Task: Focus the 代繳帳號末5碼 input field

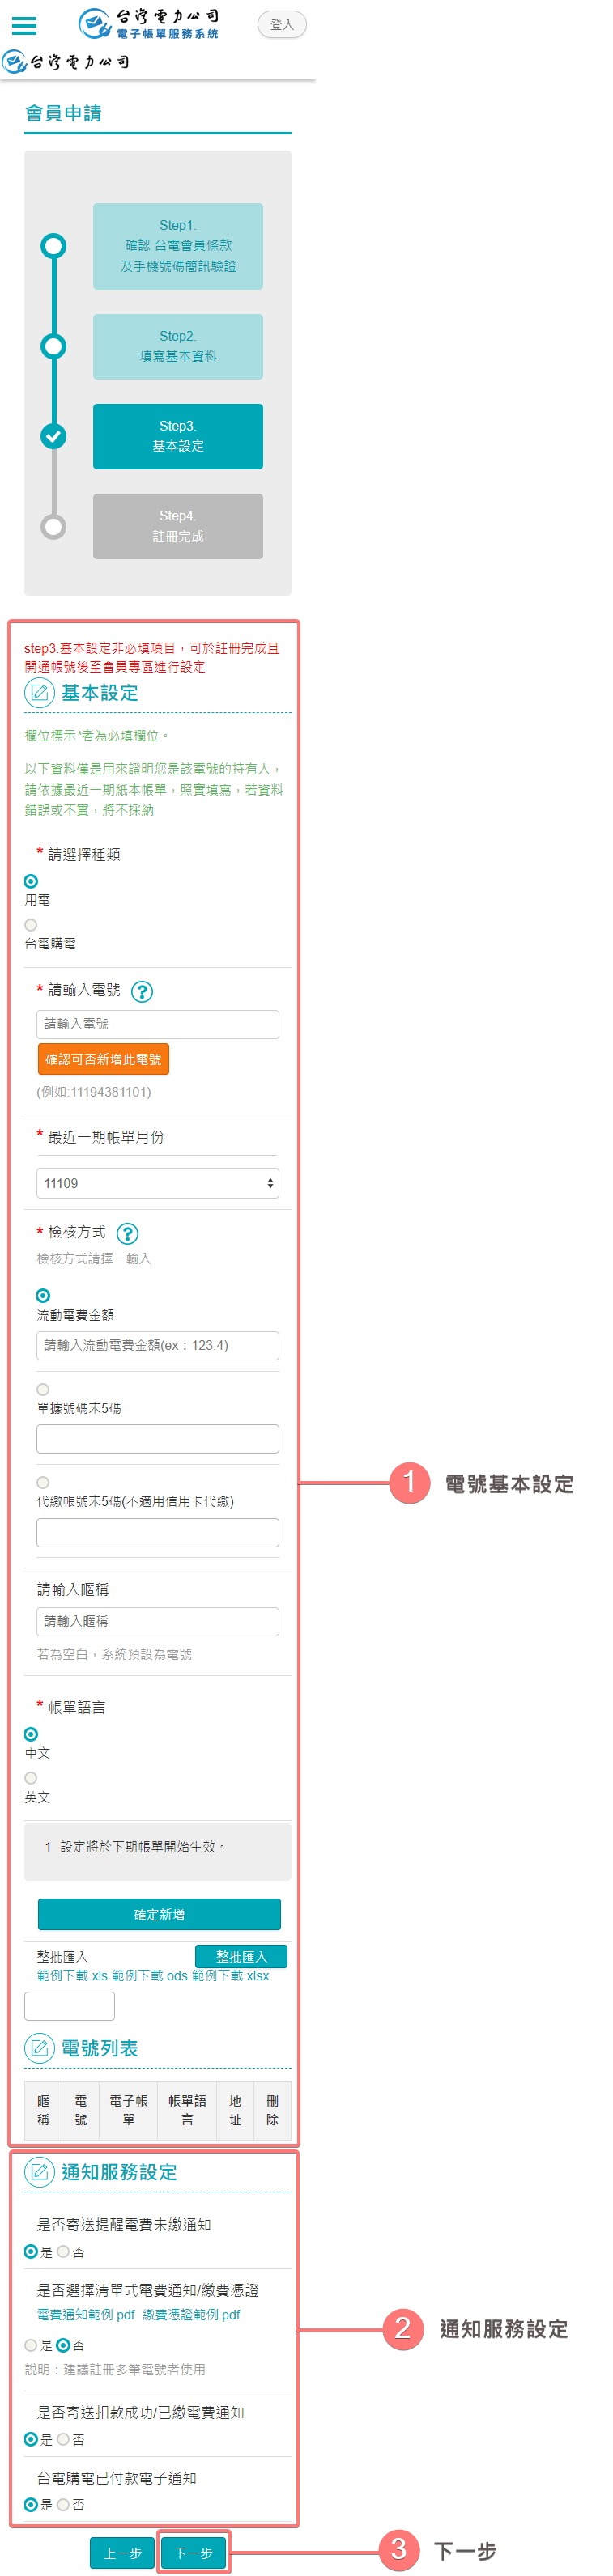Action: 158,1532
